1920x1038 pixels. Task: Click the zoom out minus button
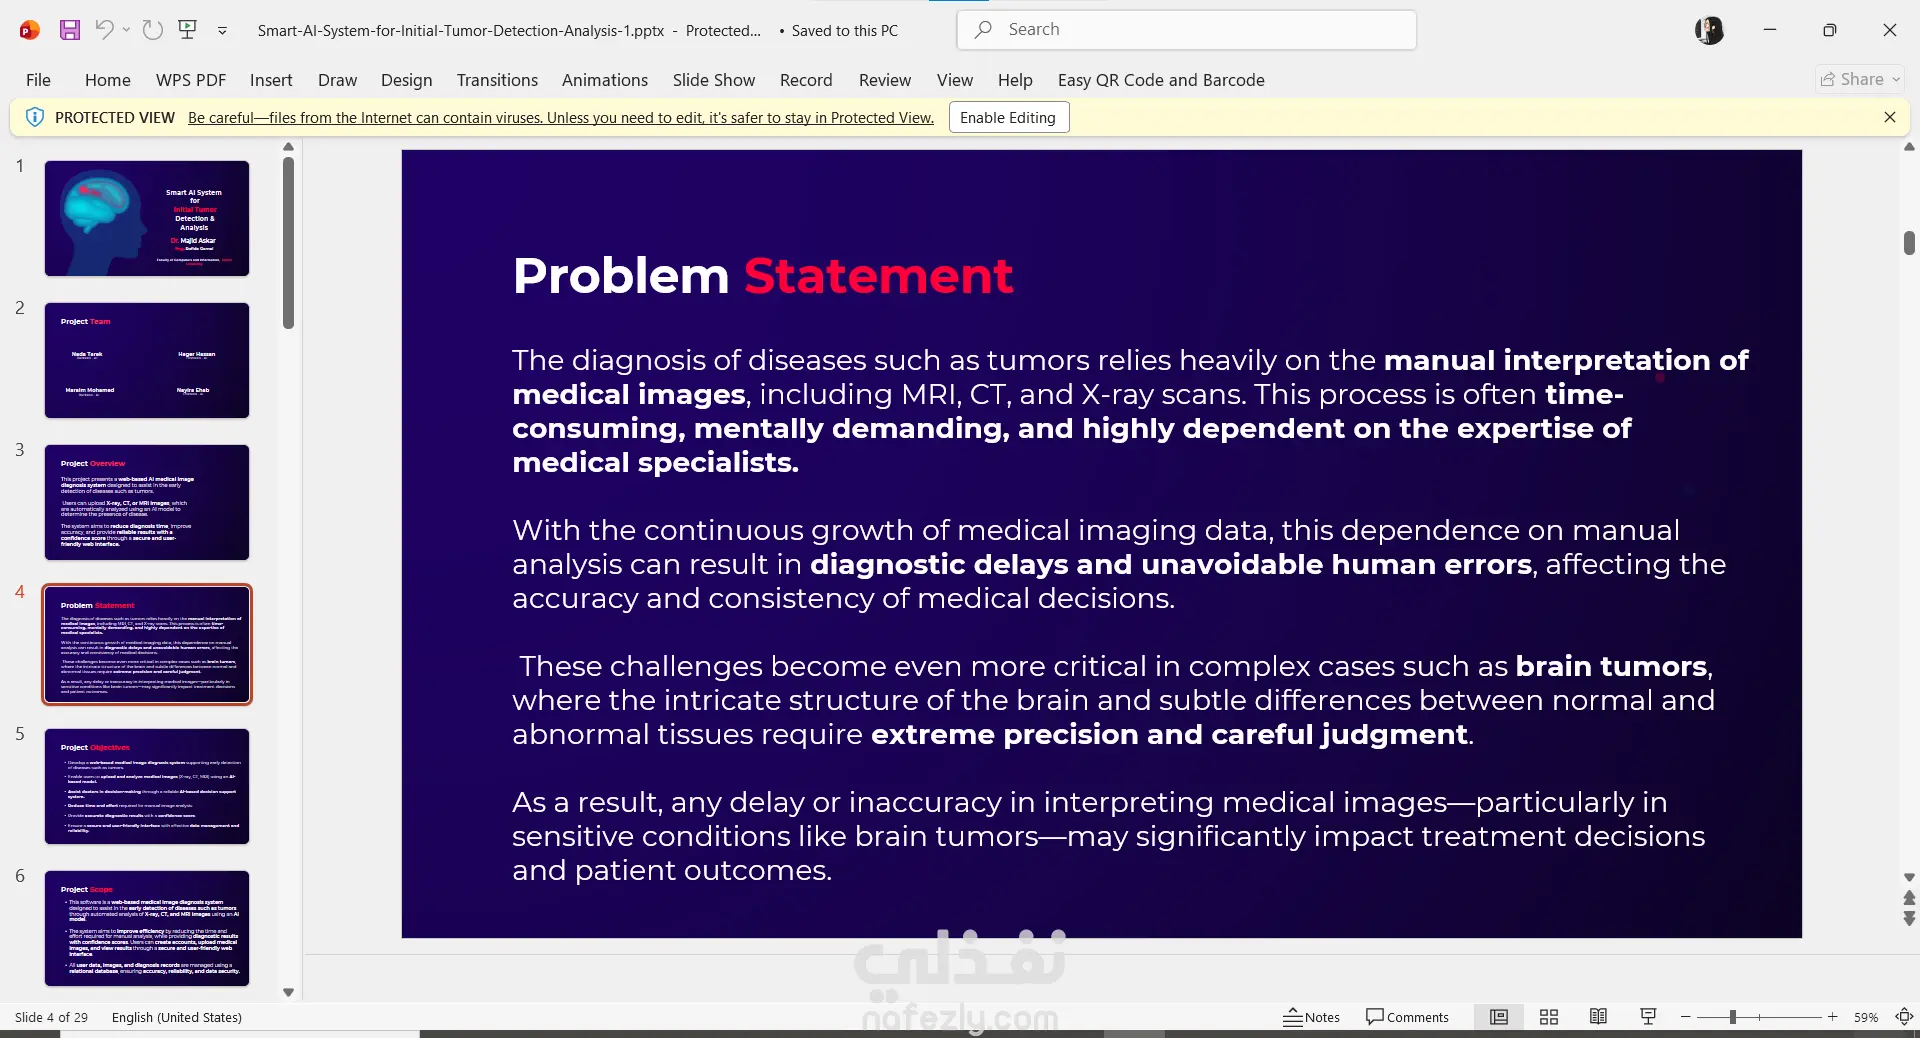[1686, 1017]
